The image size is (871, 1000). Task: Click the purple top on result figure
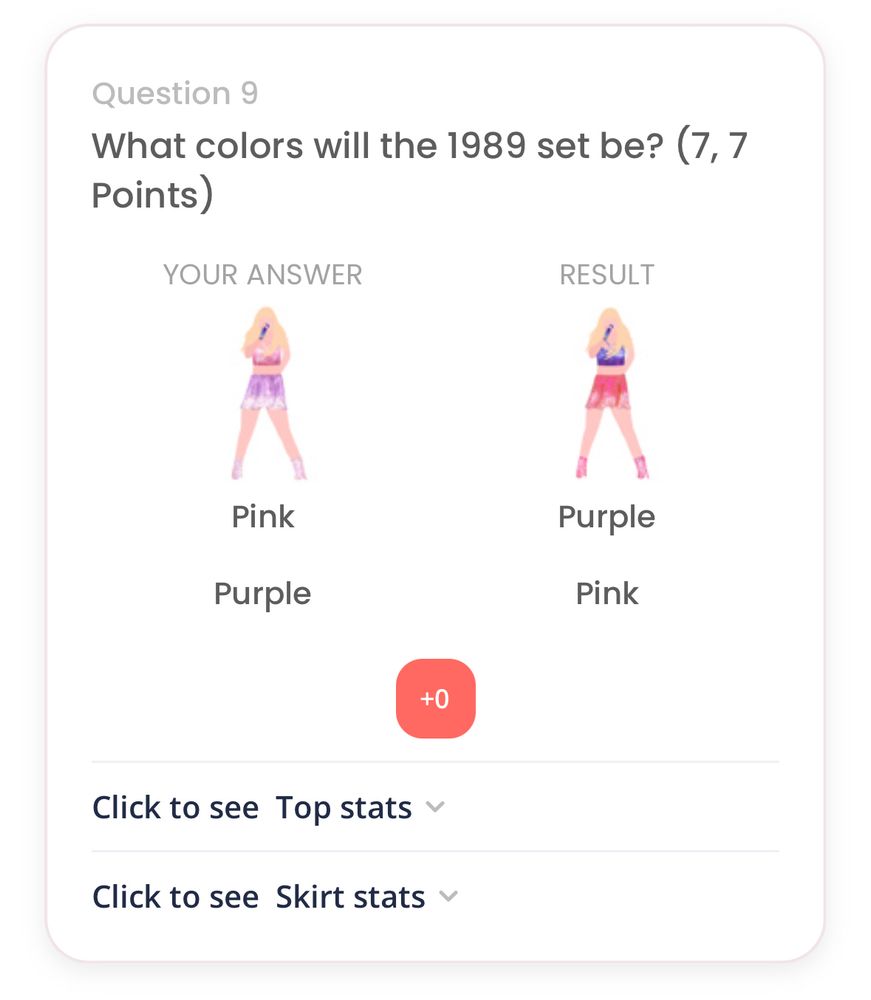[x=611, y=356]
